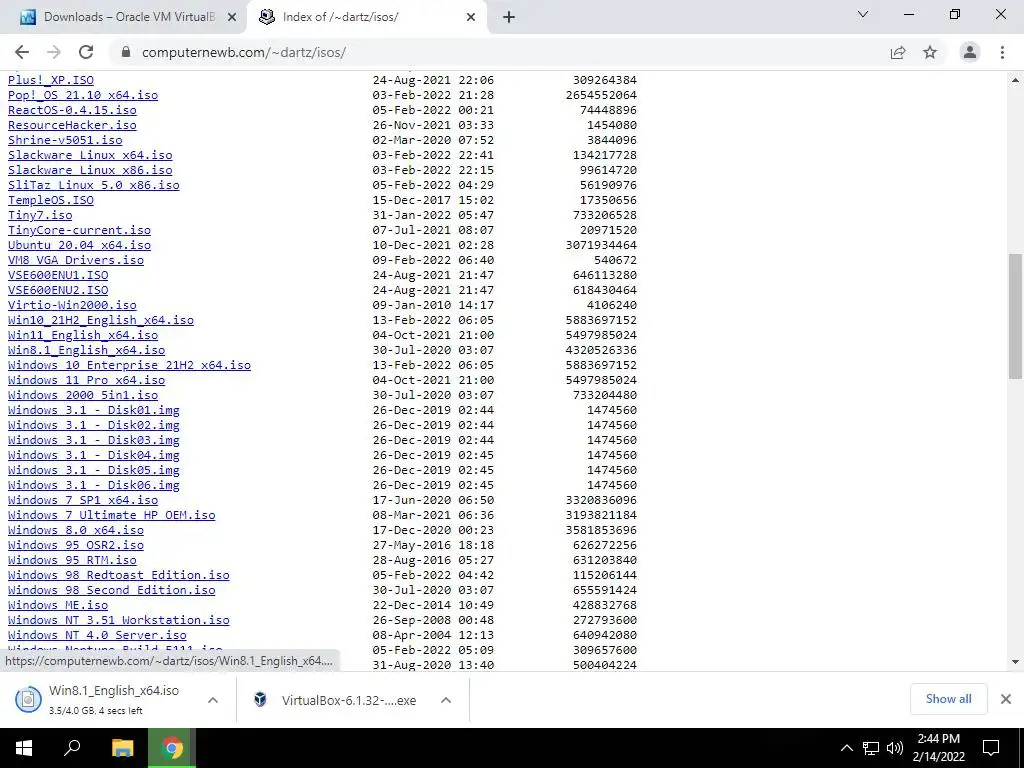Open the taskbar clock and date
1024x768 pixels.
pyautogui.click(x=938, y=748)
